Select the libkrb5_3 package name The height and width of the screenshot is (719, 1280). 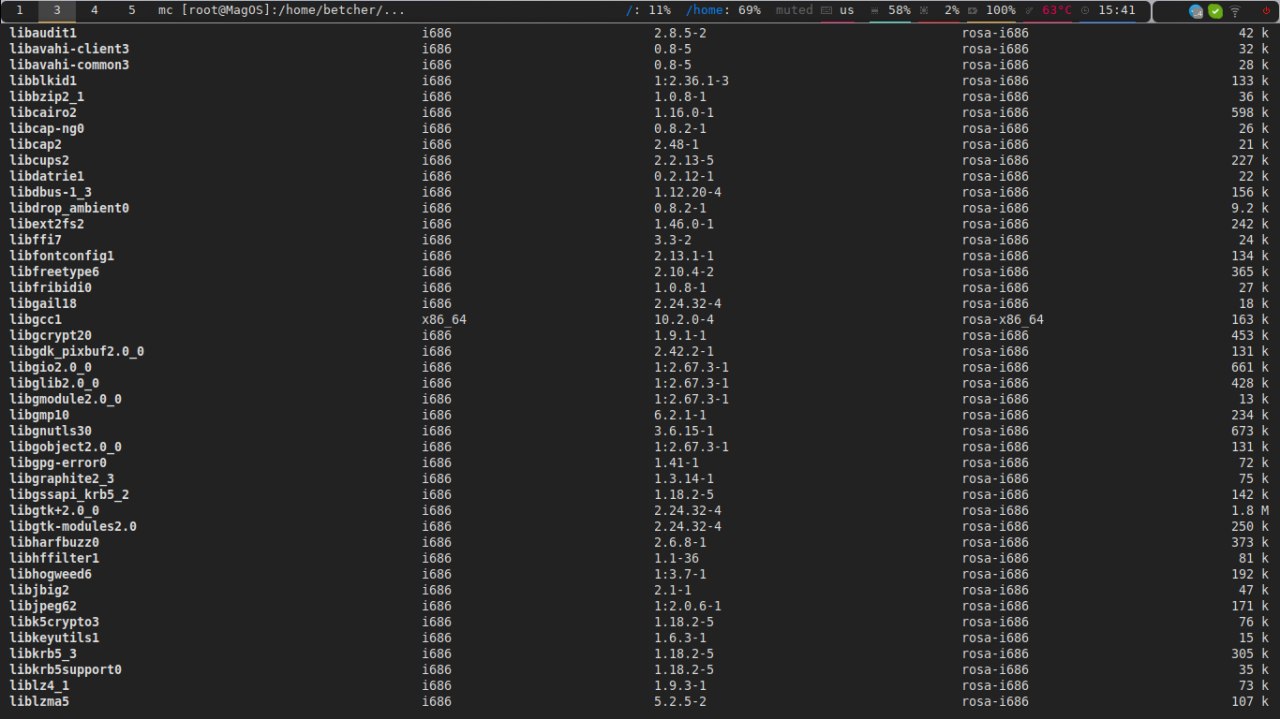(43, 654)
